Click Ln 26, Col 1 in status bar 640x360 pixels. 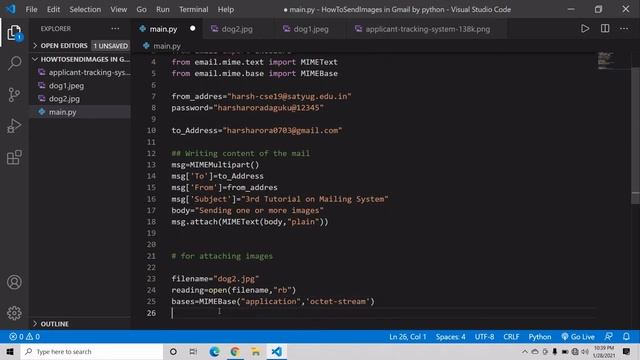coord(407,337)
